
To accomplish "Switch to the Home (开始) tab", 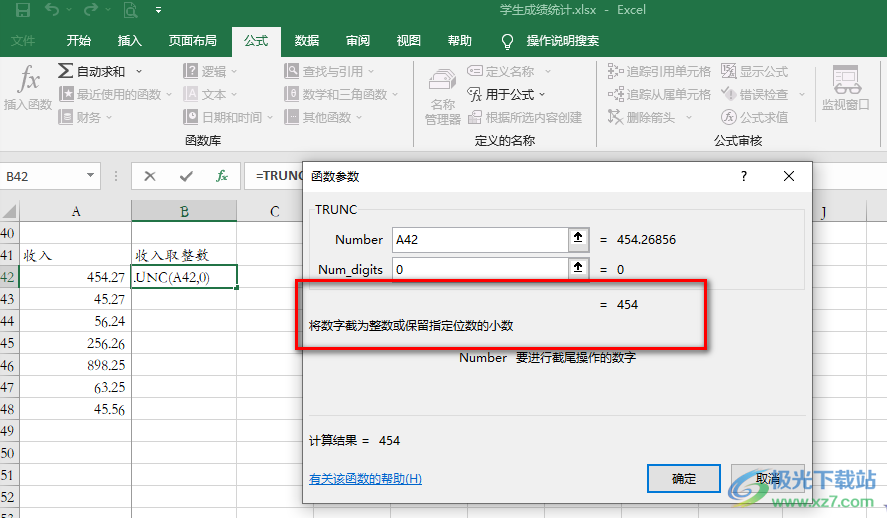I will point(79,41).
